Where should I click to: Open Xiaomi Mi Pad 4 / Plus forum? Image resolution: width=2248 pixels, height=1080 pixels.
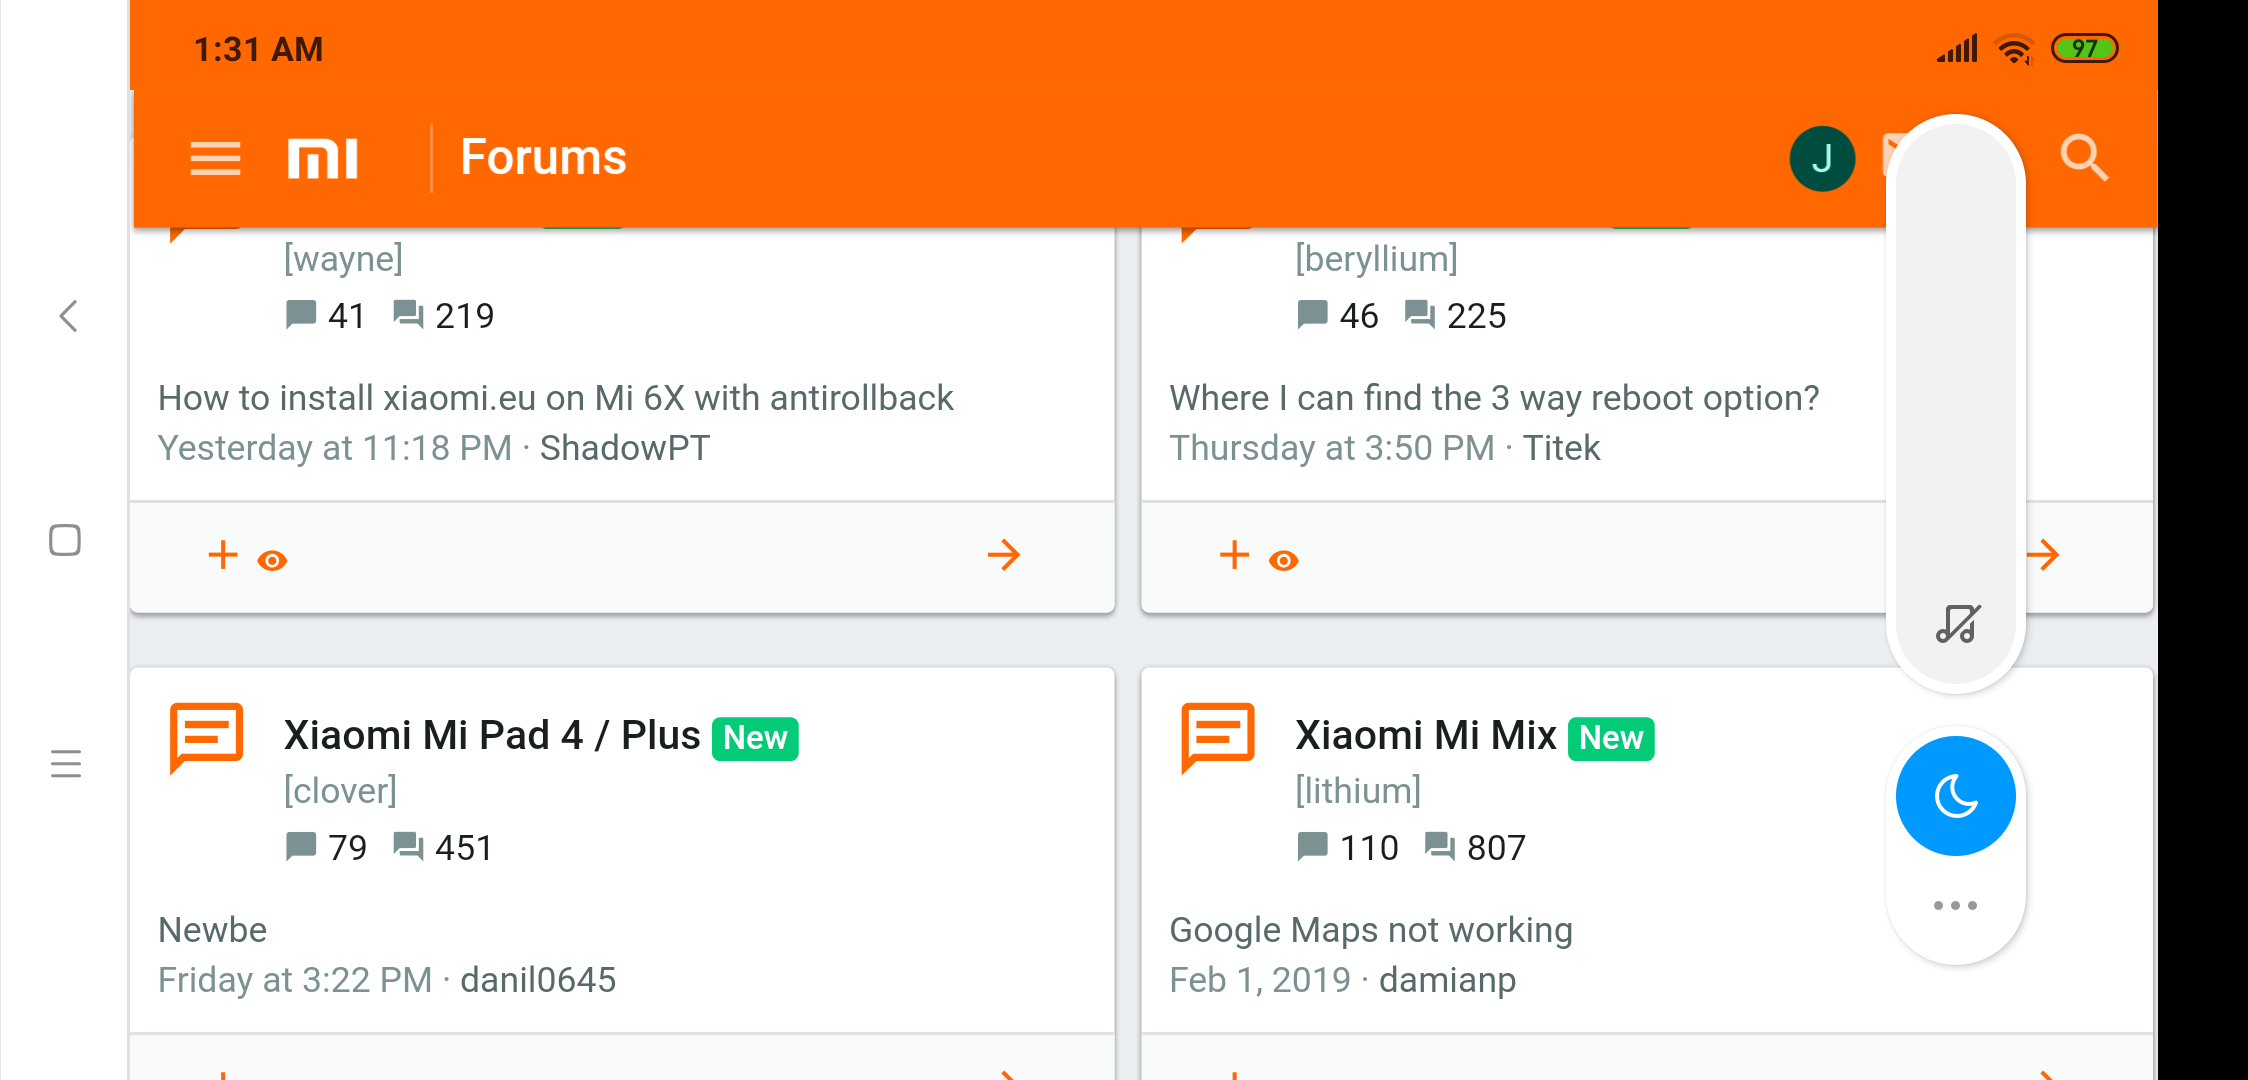pyautogui.click(x=492, y=736)
